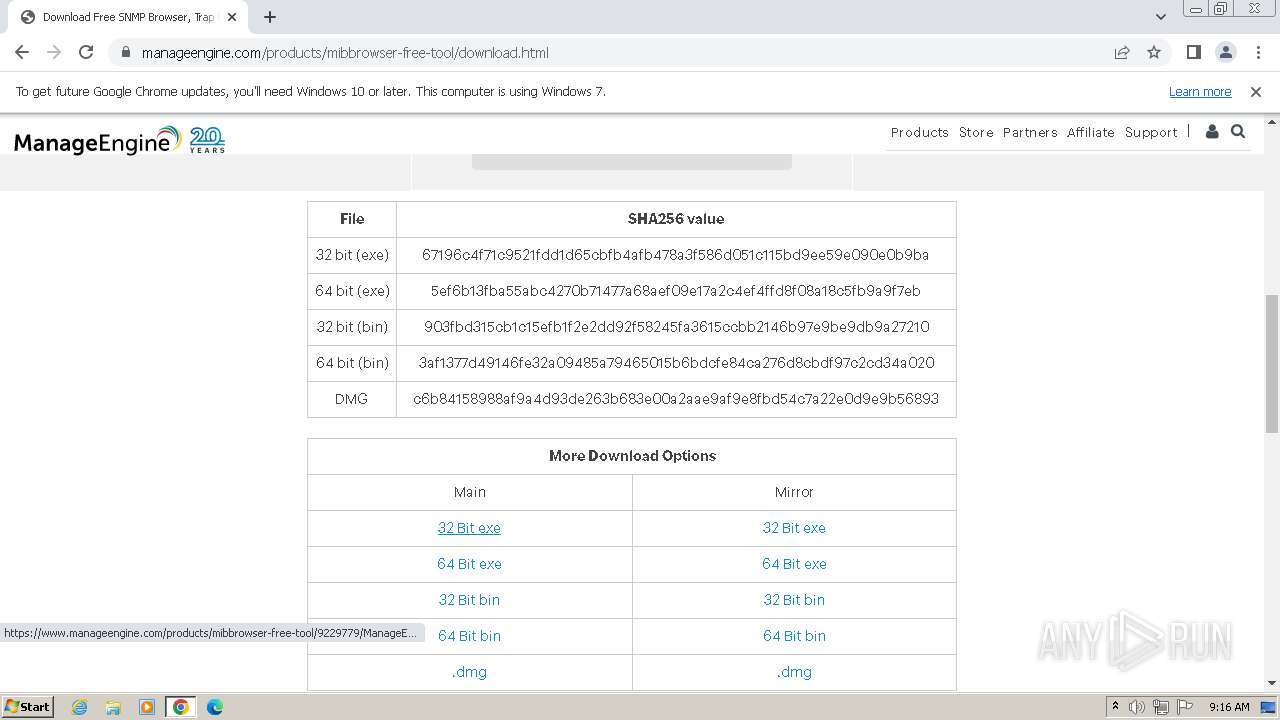The image size is (1280, 720).
Task: Download the Mirror 64 Bit exe
Action: click(x=794, y=564)
